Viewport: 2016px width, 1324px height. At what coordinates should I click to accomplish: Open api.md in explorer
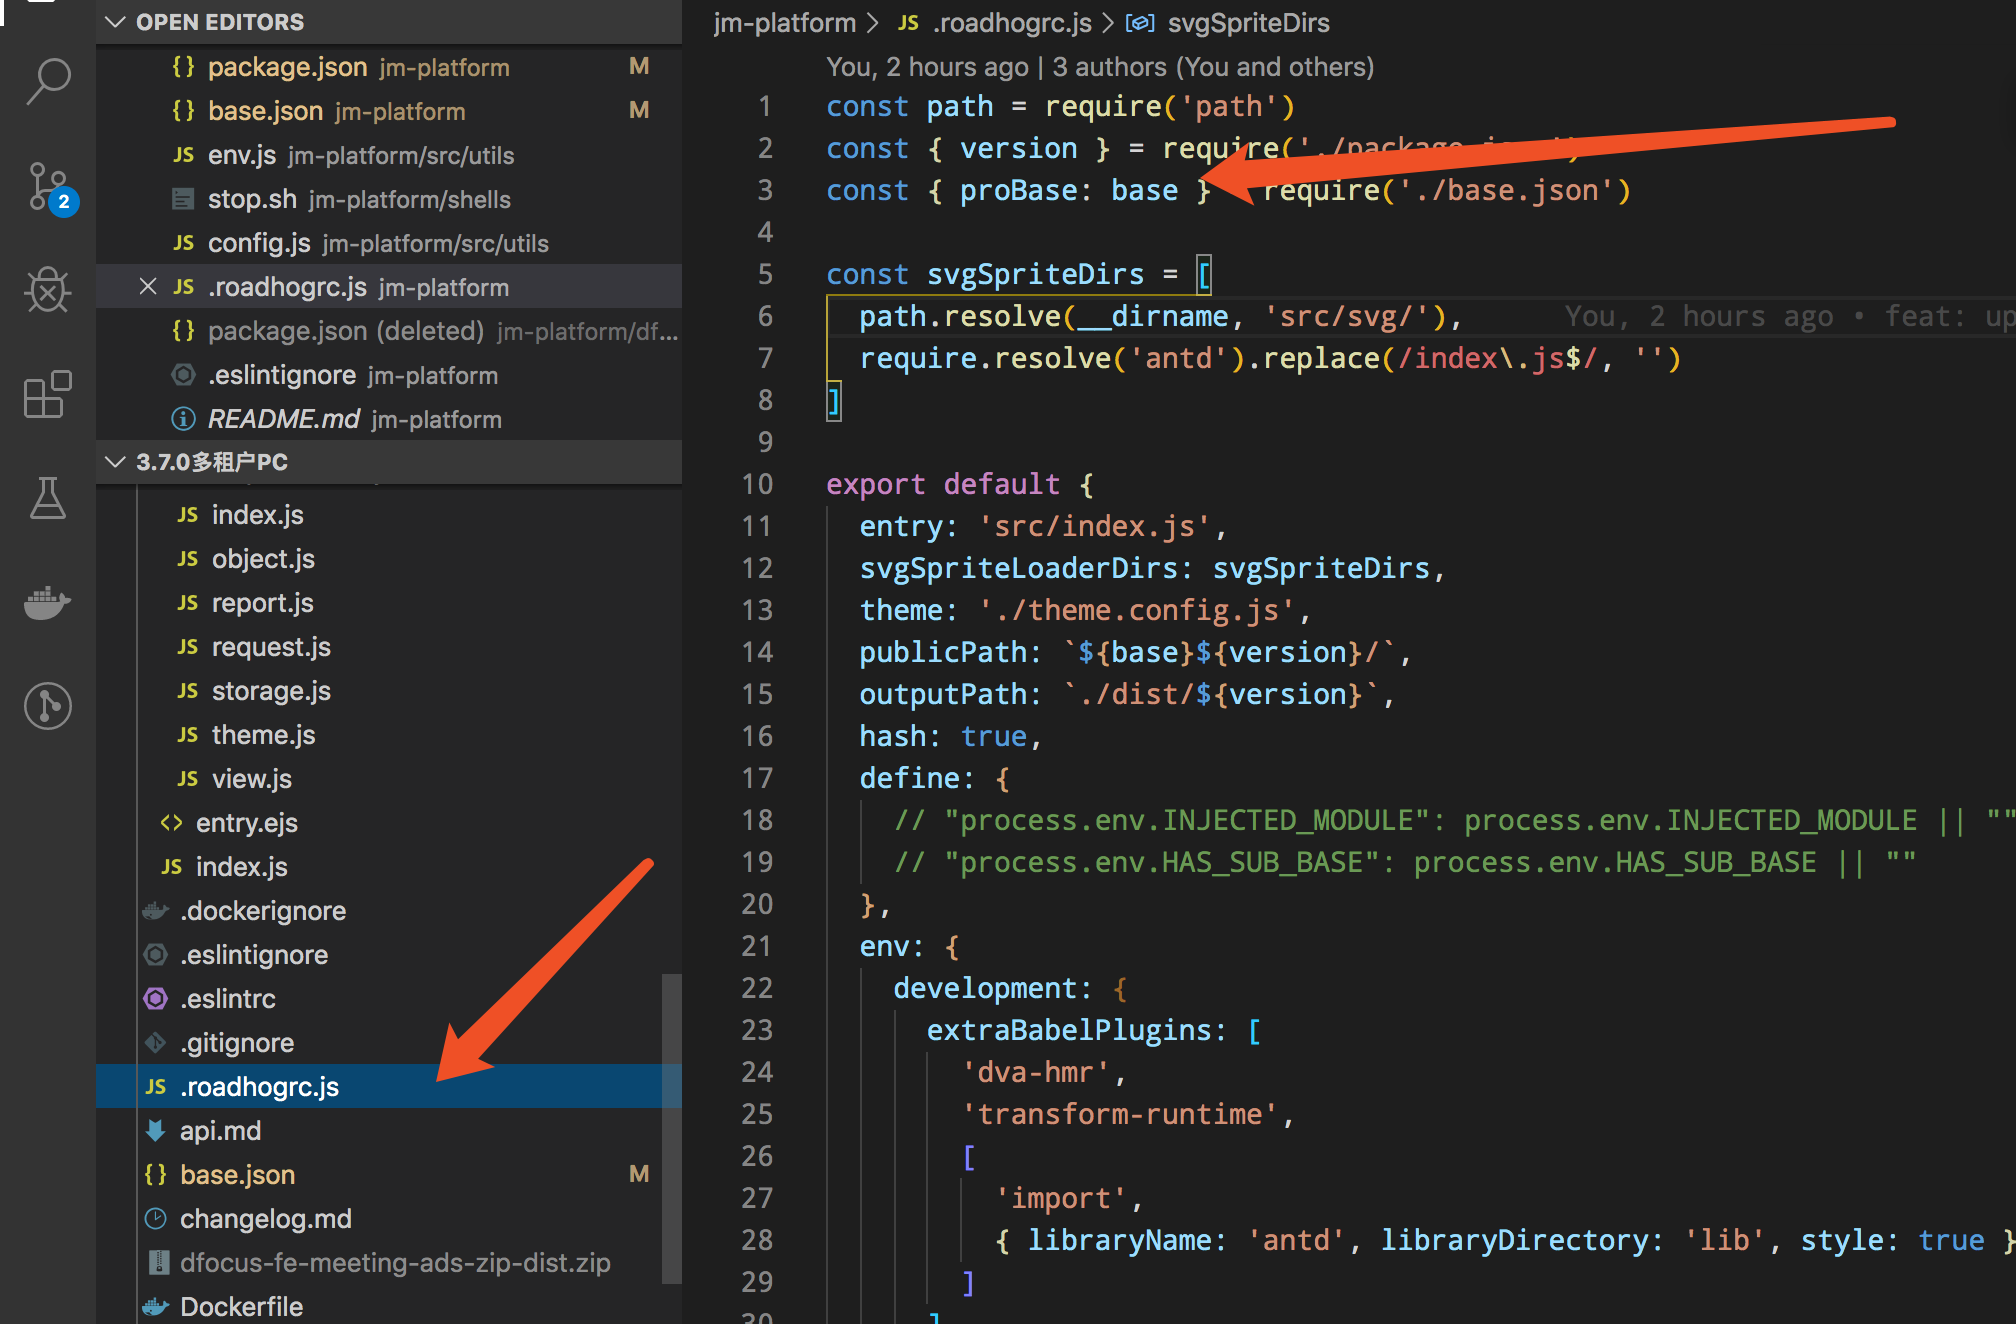coord(389,1131)
